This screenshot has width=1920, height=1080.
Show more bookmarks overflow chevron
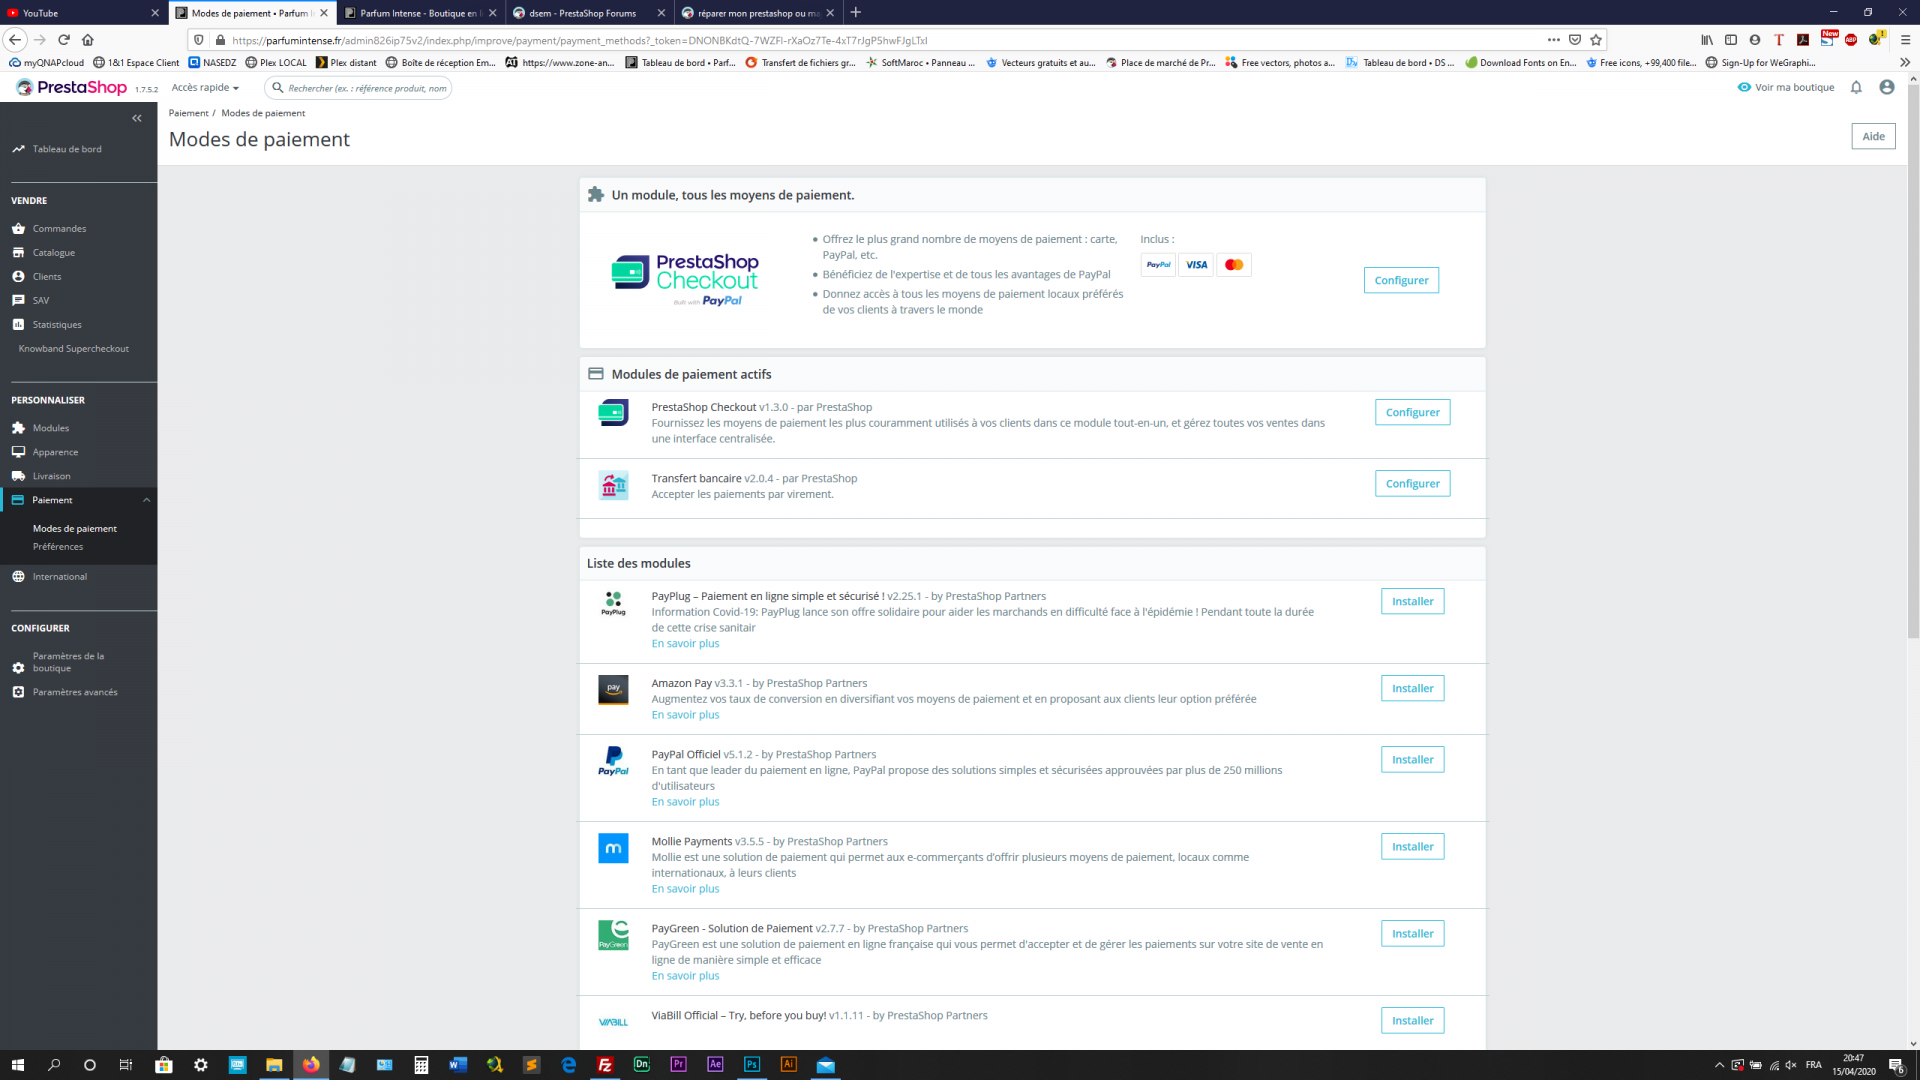coord(1904,62)
